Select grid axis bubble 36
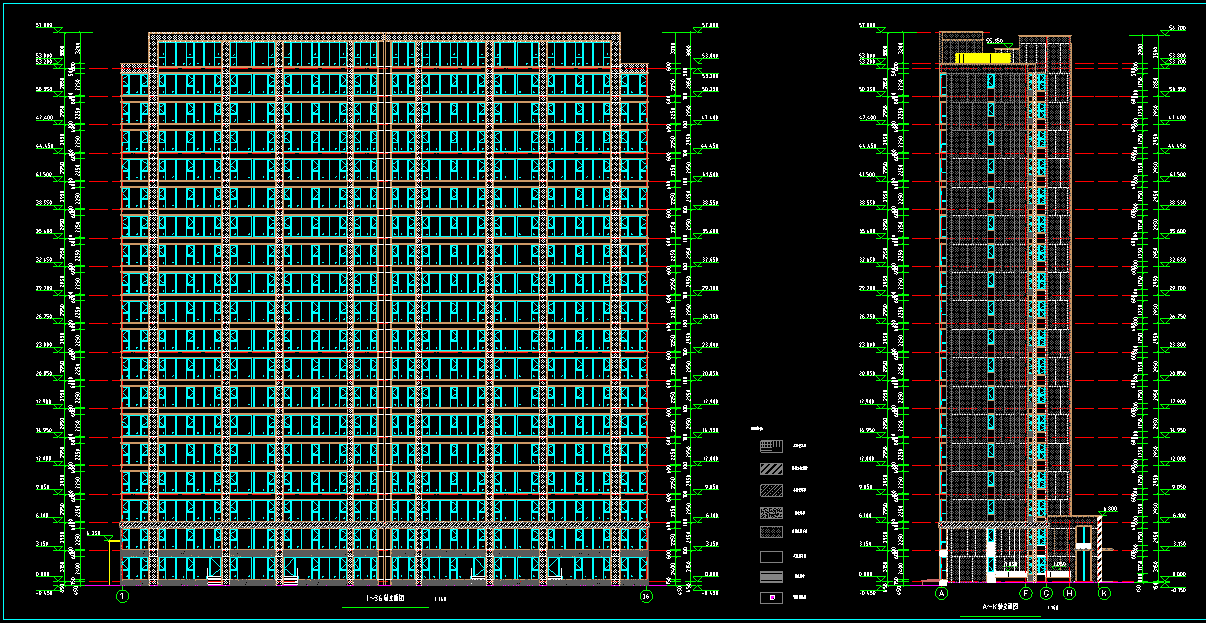The width and height of the screenshot is (1206, 623). click(x=646, y=597)
